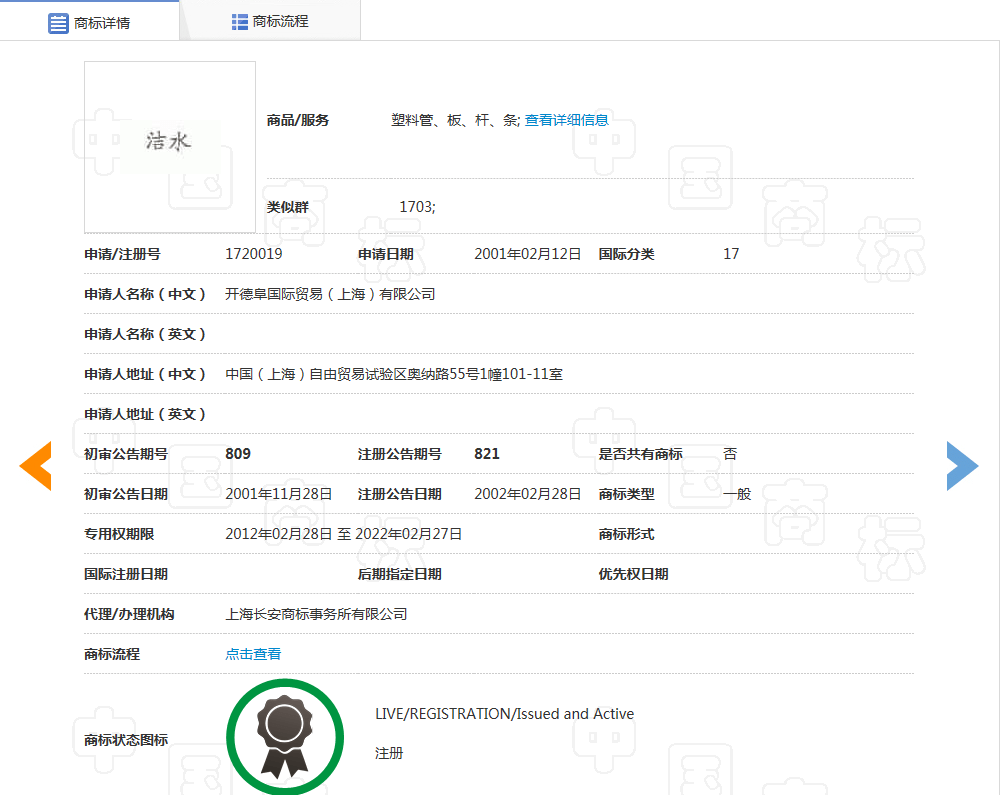The image size is (1000, 795).
Task: Open the 洁水 trademark image thumbnail
Action: pos(170,147)
